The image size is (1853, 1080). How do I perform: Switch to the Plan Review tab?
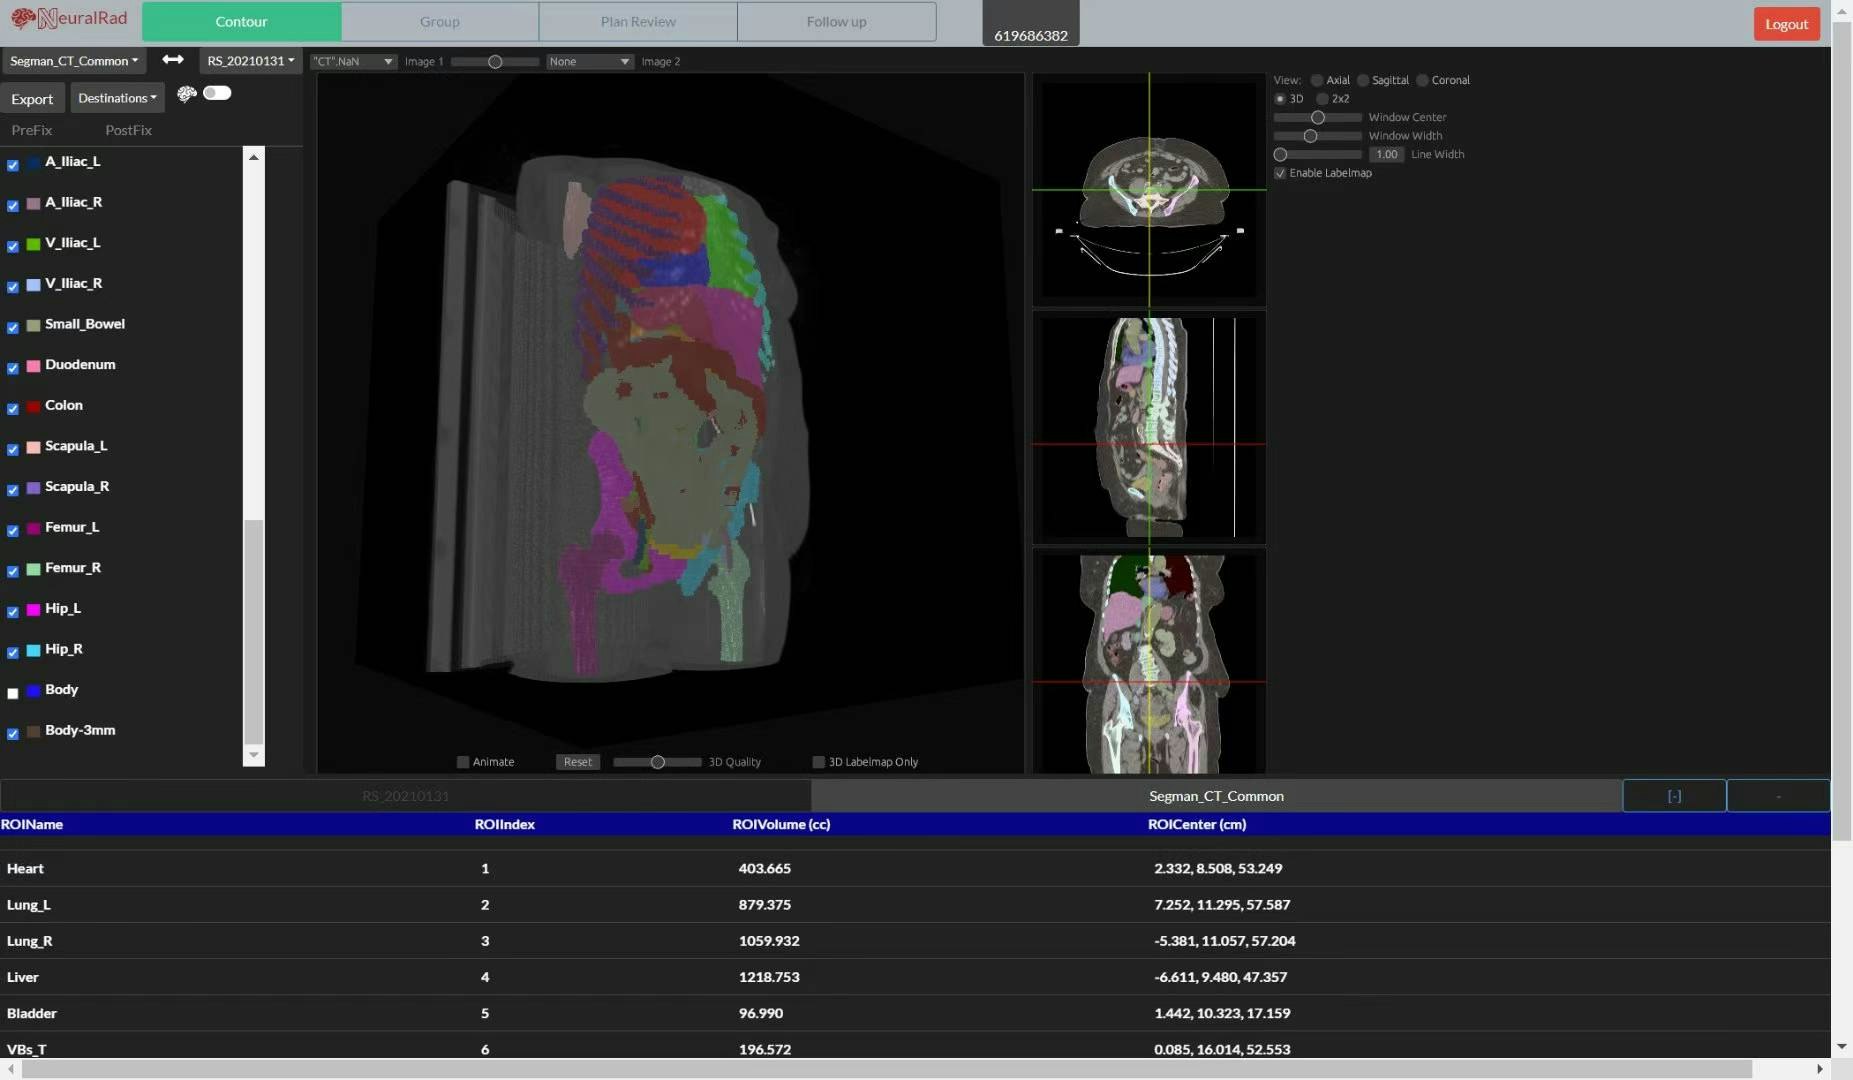638,22
